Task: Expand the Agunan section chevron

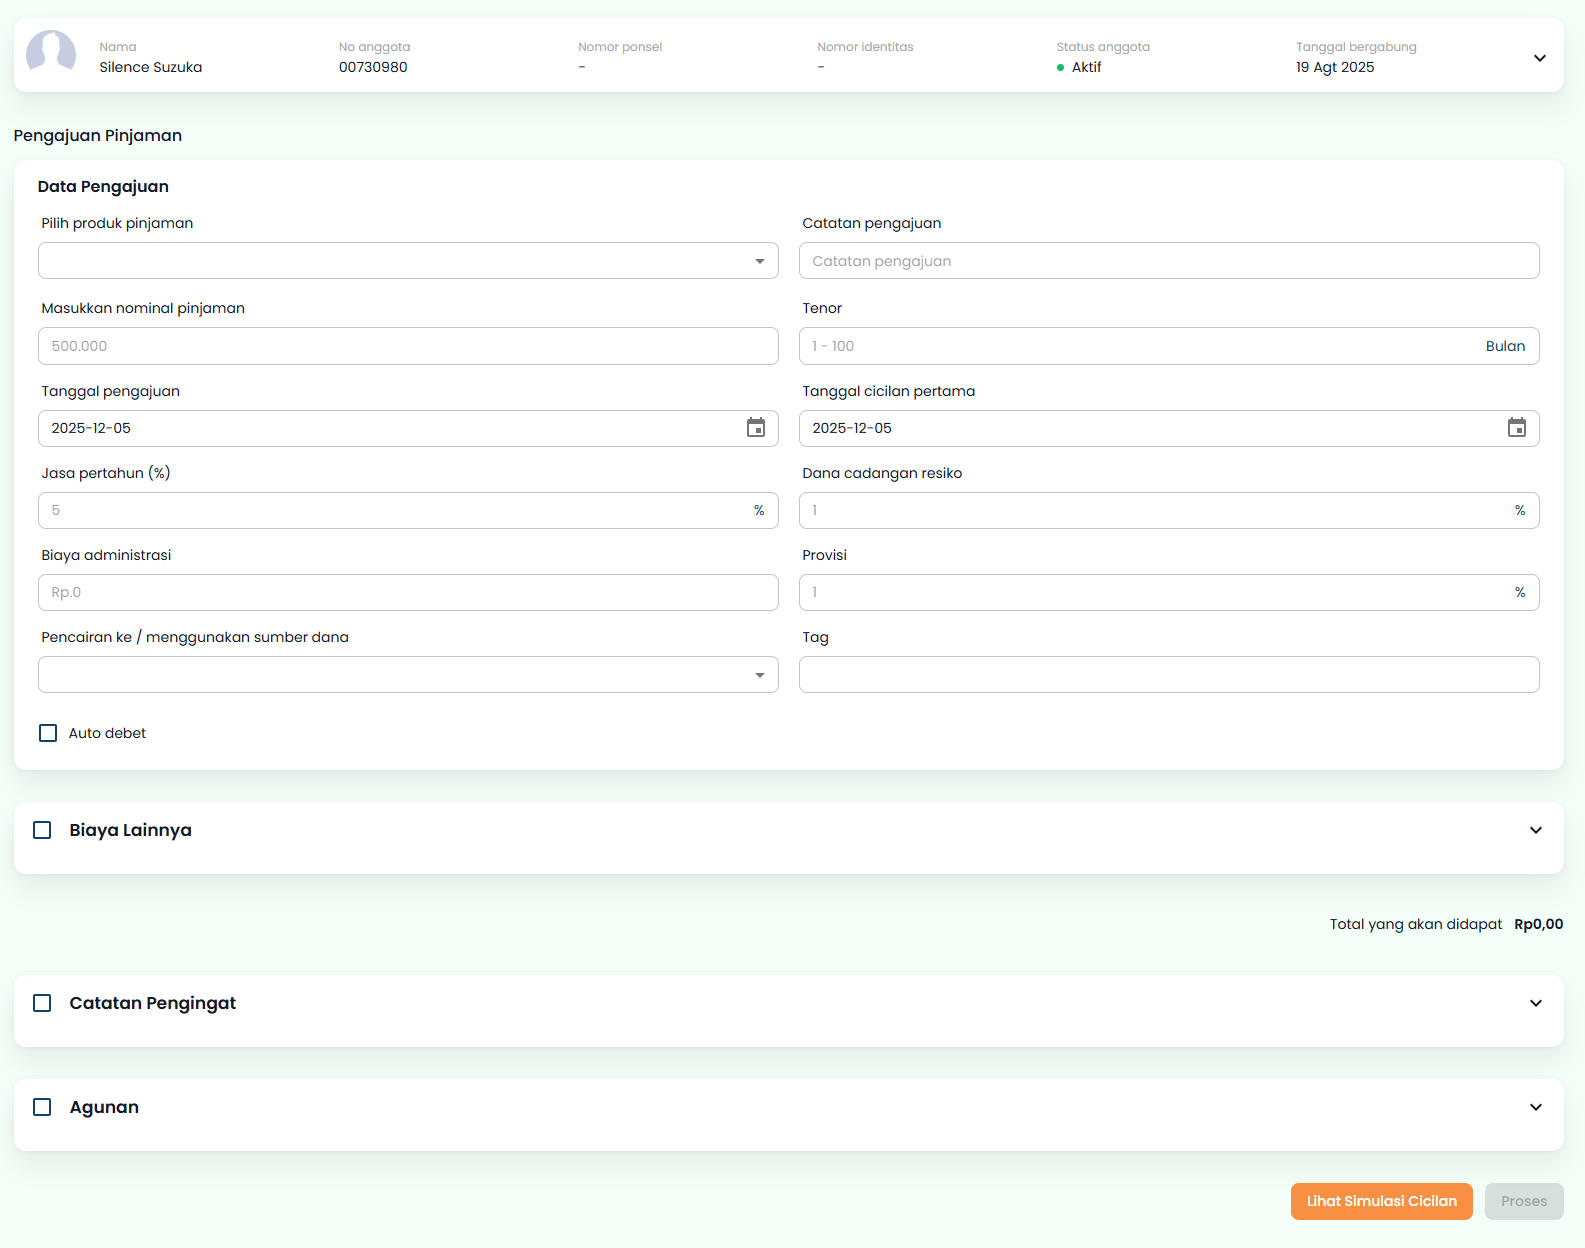Action: tap(1535, 1107)
